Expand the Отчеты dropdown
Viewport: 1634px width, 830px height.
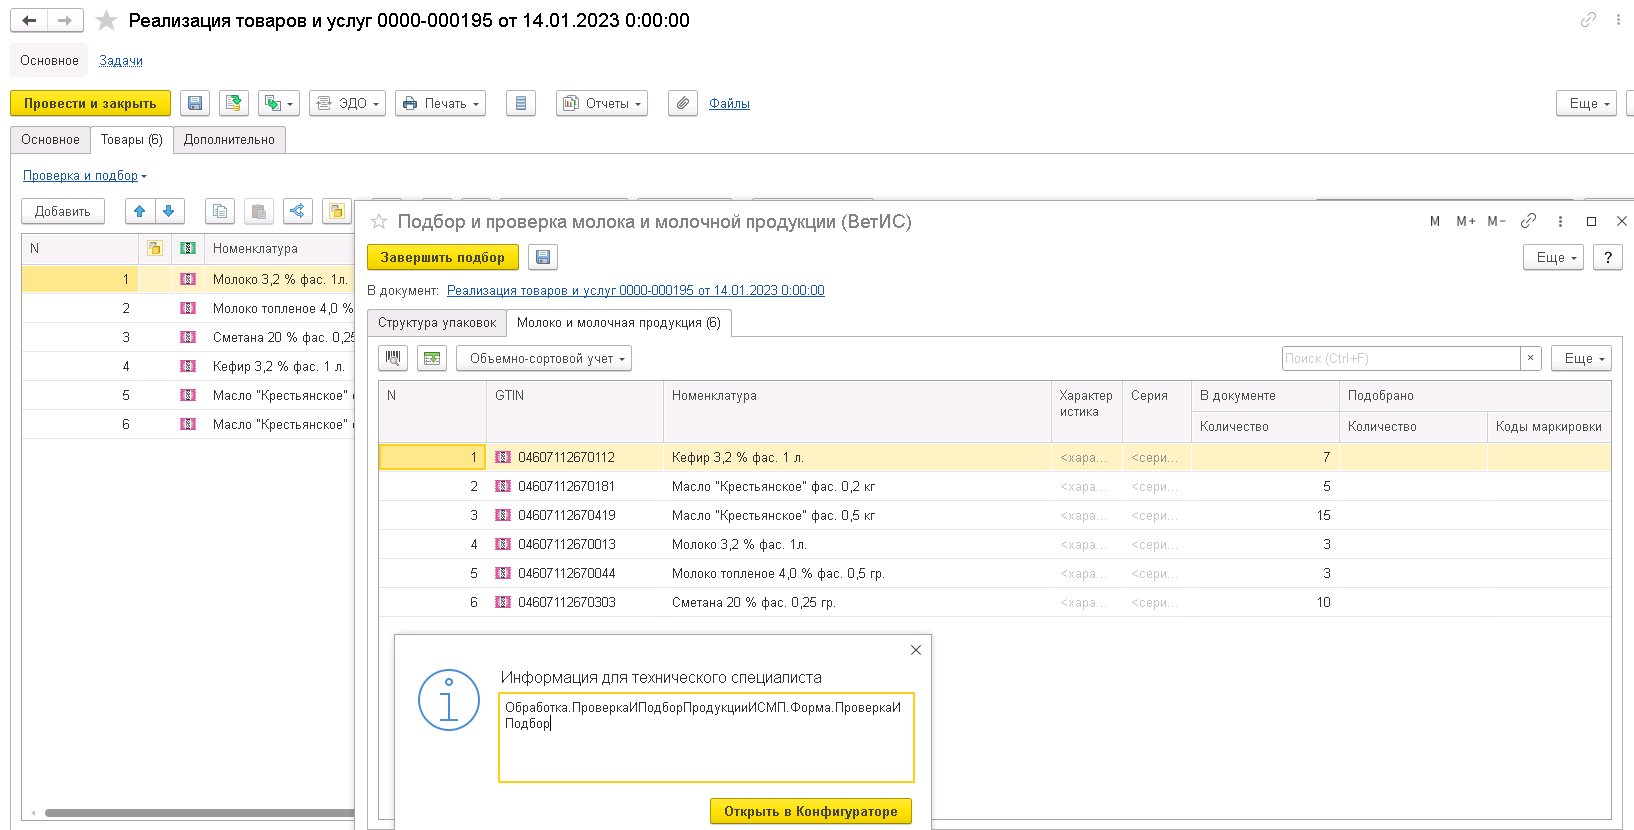(602, 103)
